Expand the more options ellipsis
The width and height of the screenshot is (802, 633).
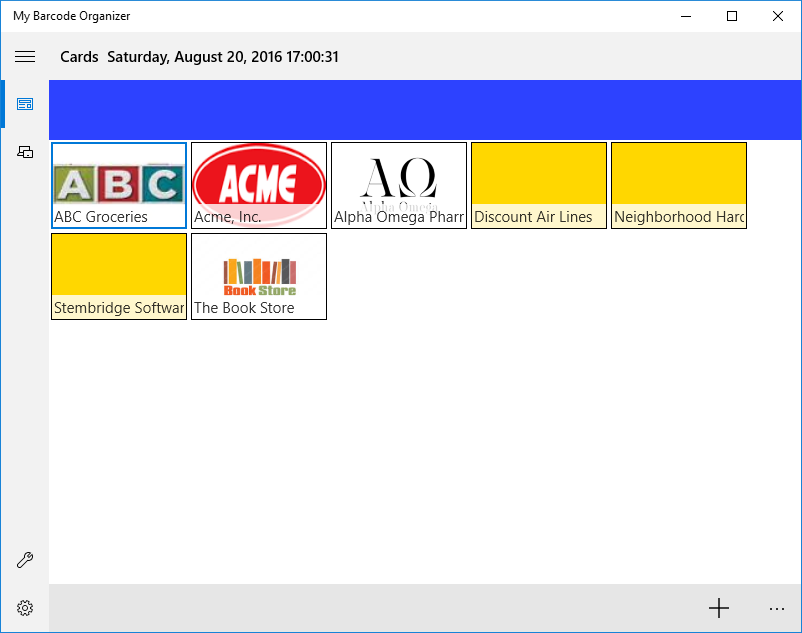pyautogui.click(x=777, y=608)
